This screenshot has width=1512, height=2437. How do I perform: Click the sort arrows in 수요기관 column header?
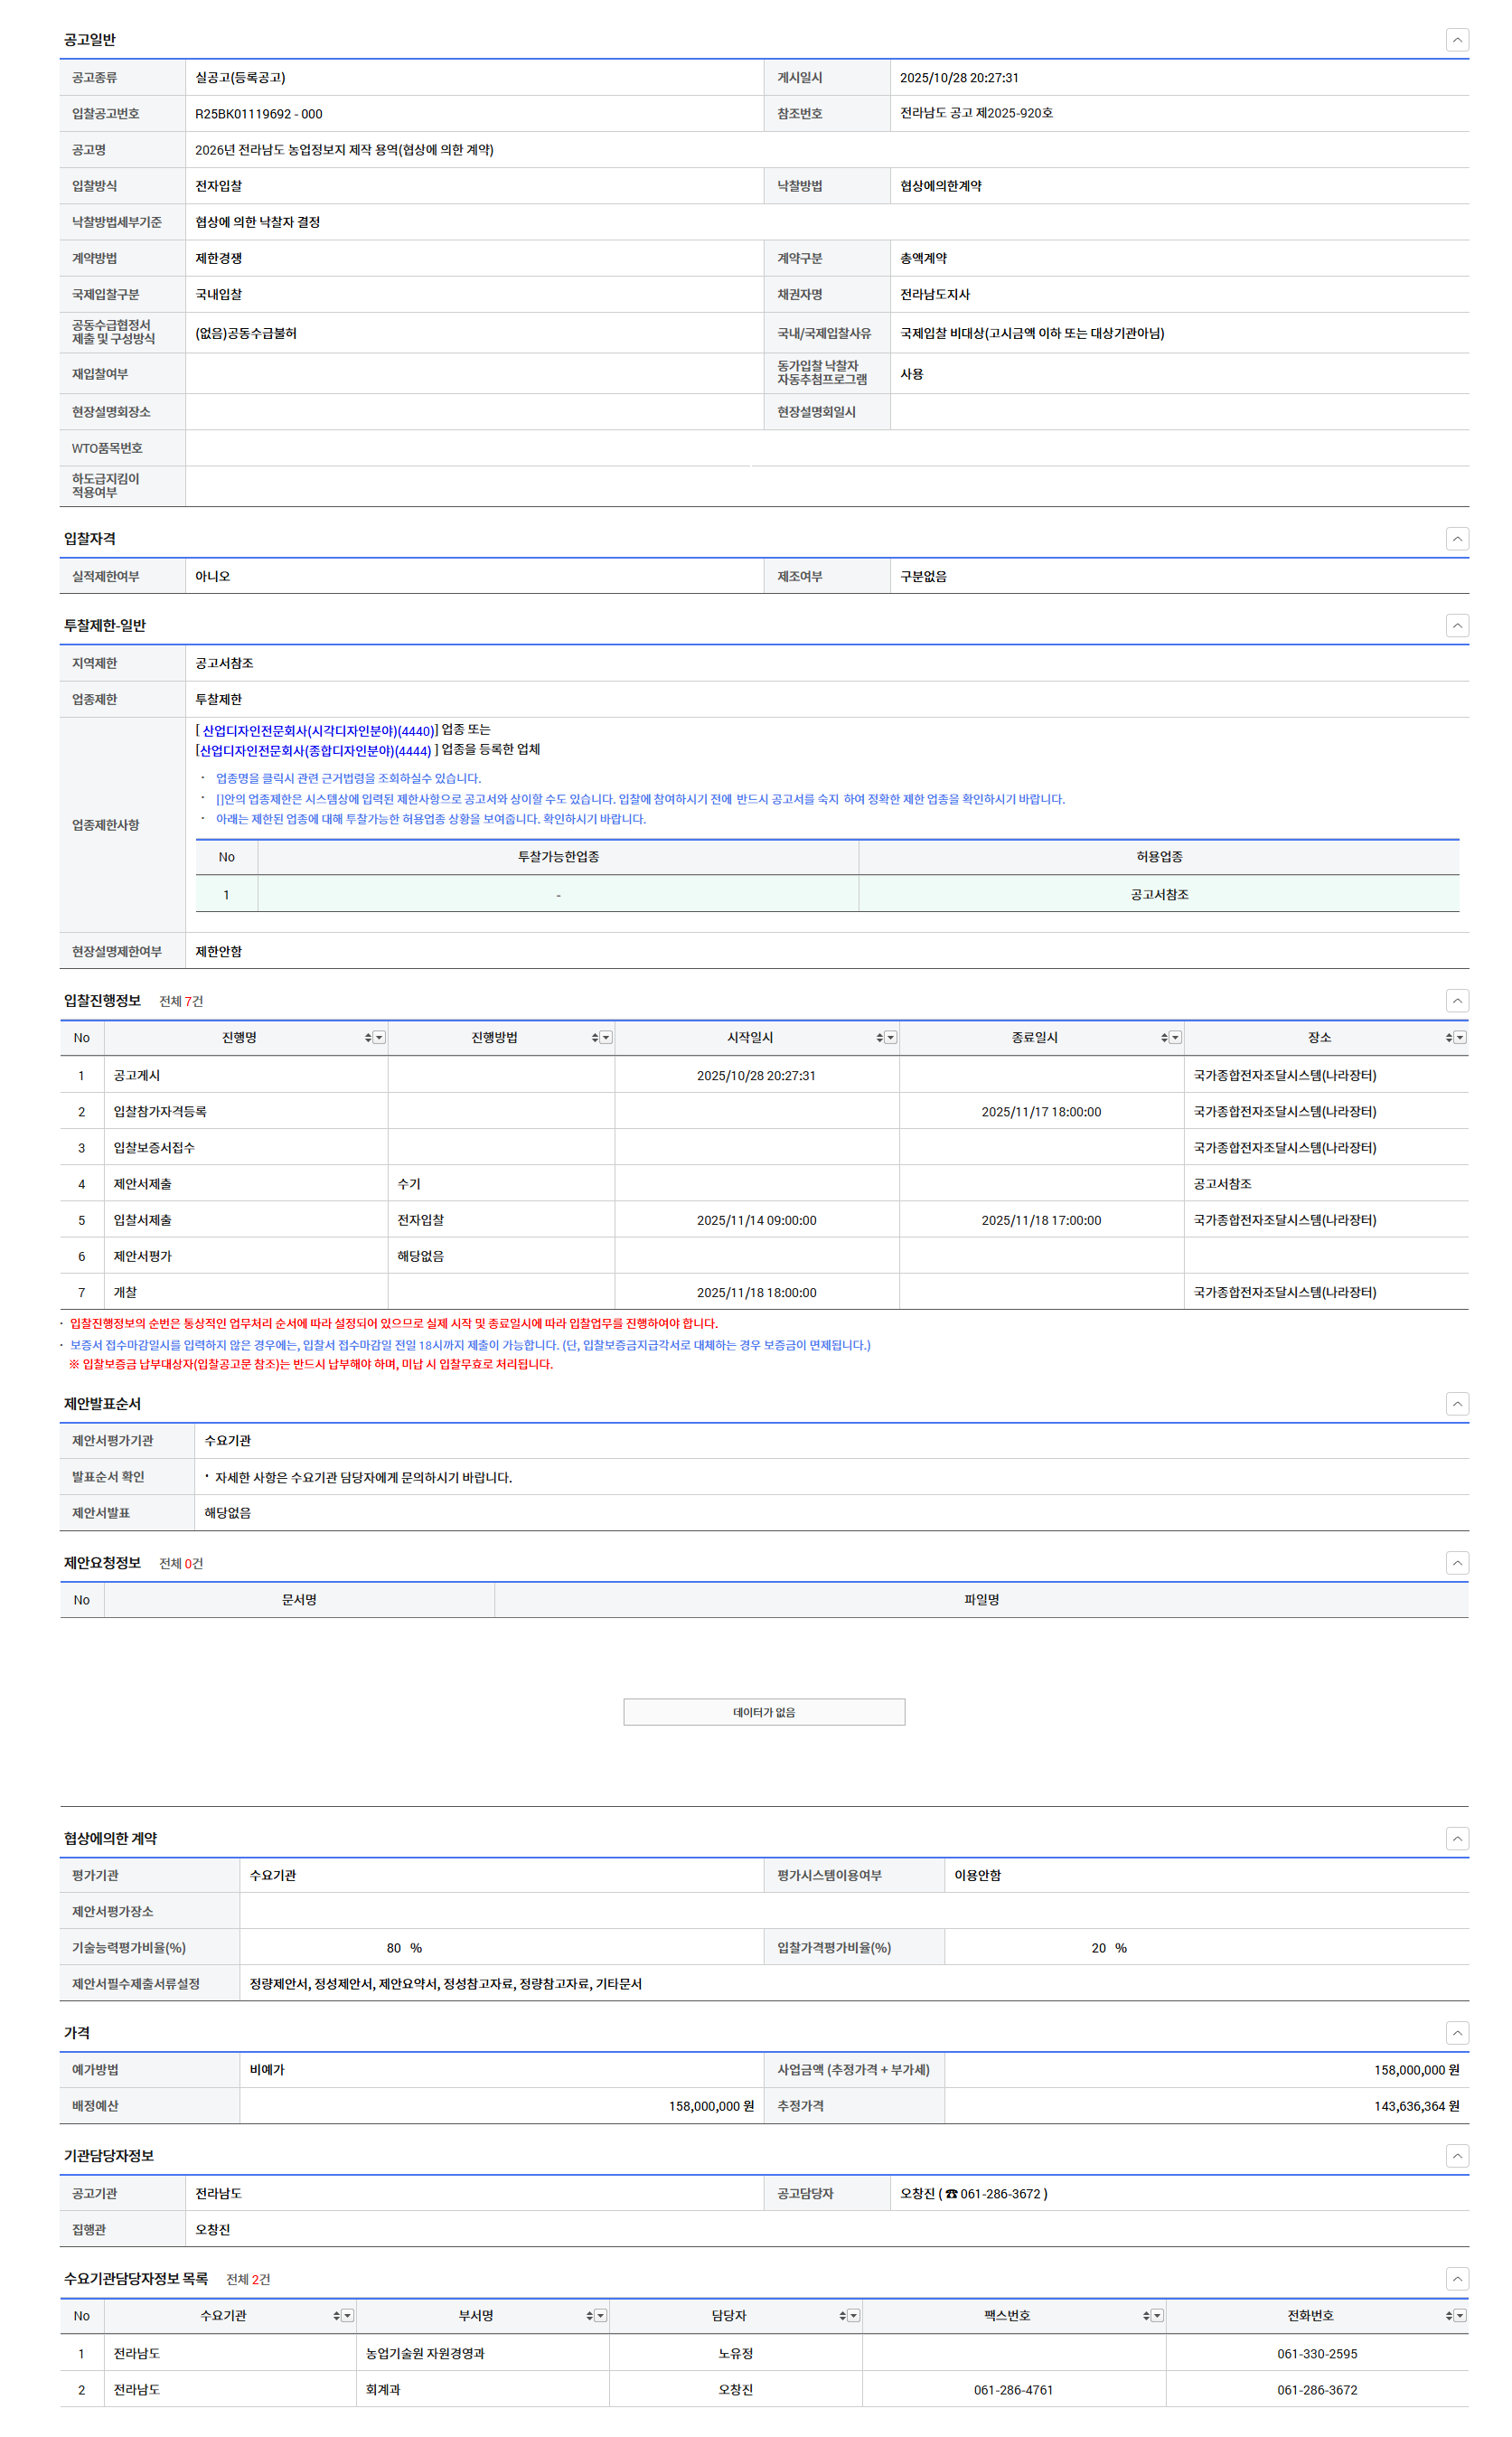[x=336, y=2315]
